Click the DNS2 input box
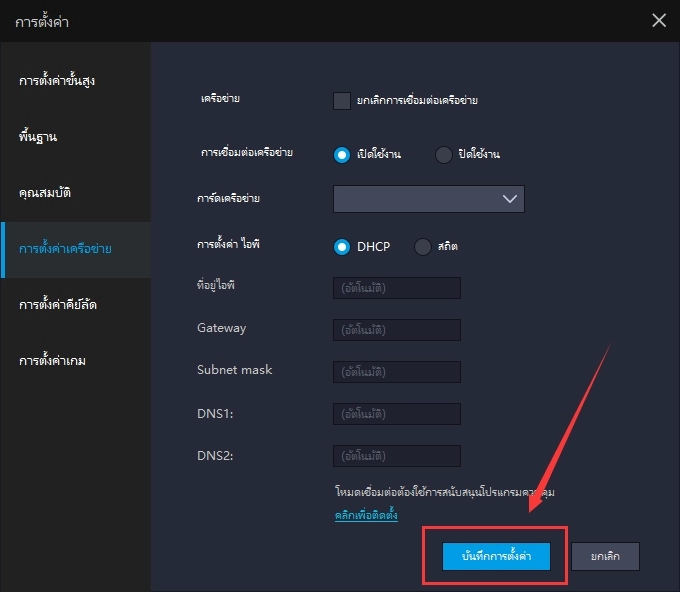 pos(397,456)
